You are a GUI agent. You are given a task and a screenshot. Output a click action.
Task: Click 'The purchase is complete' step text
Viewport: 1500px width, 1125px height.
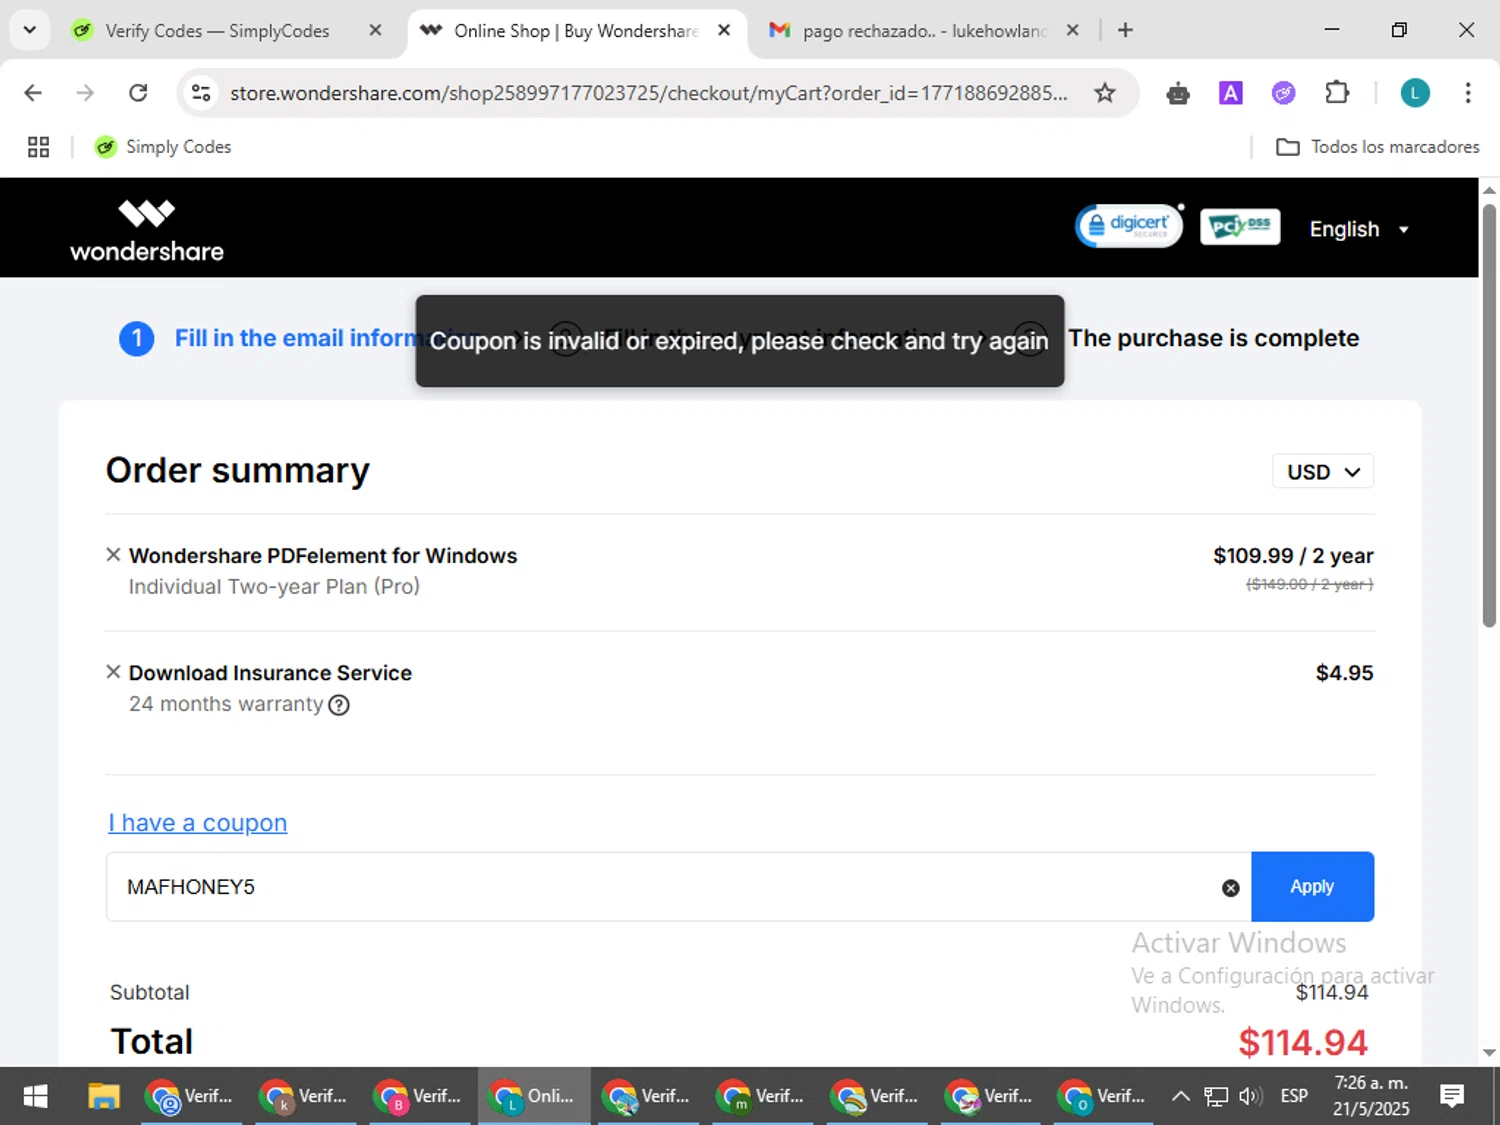(x=1213, y=338)
